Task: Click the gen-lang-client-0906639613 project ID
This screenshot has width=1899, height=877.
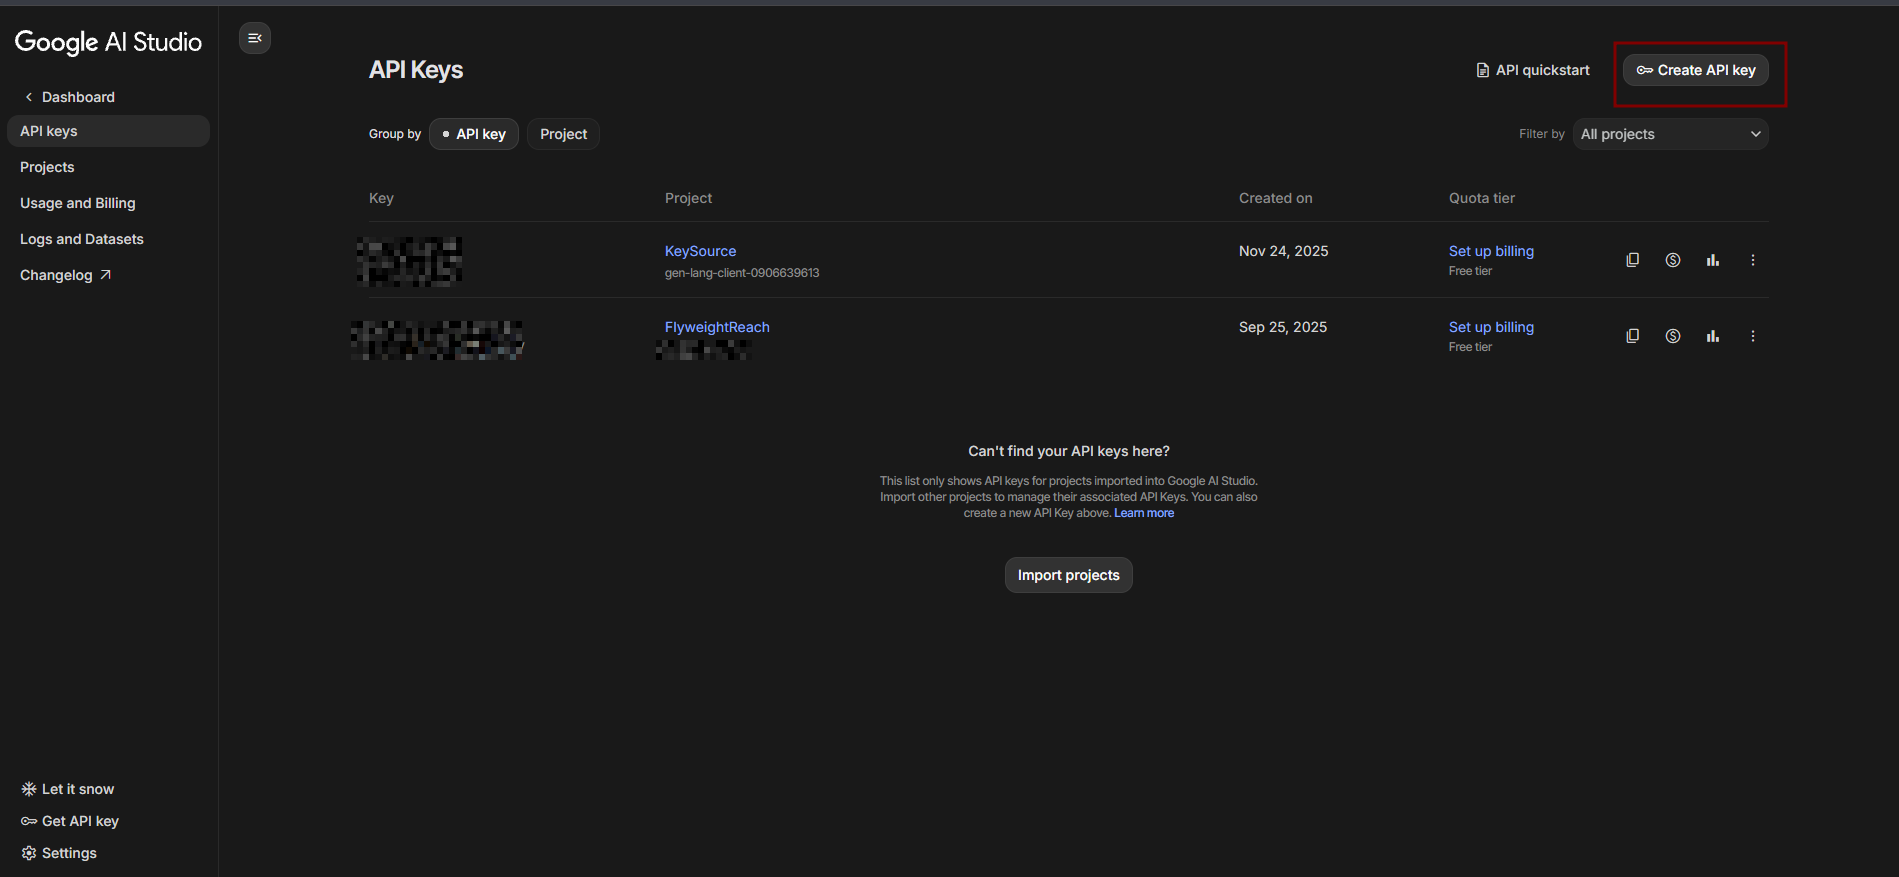Action: (x=742, y=273)
